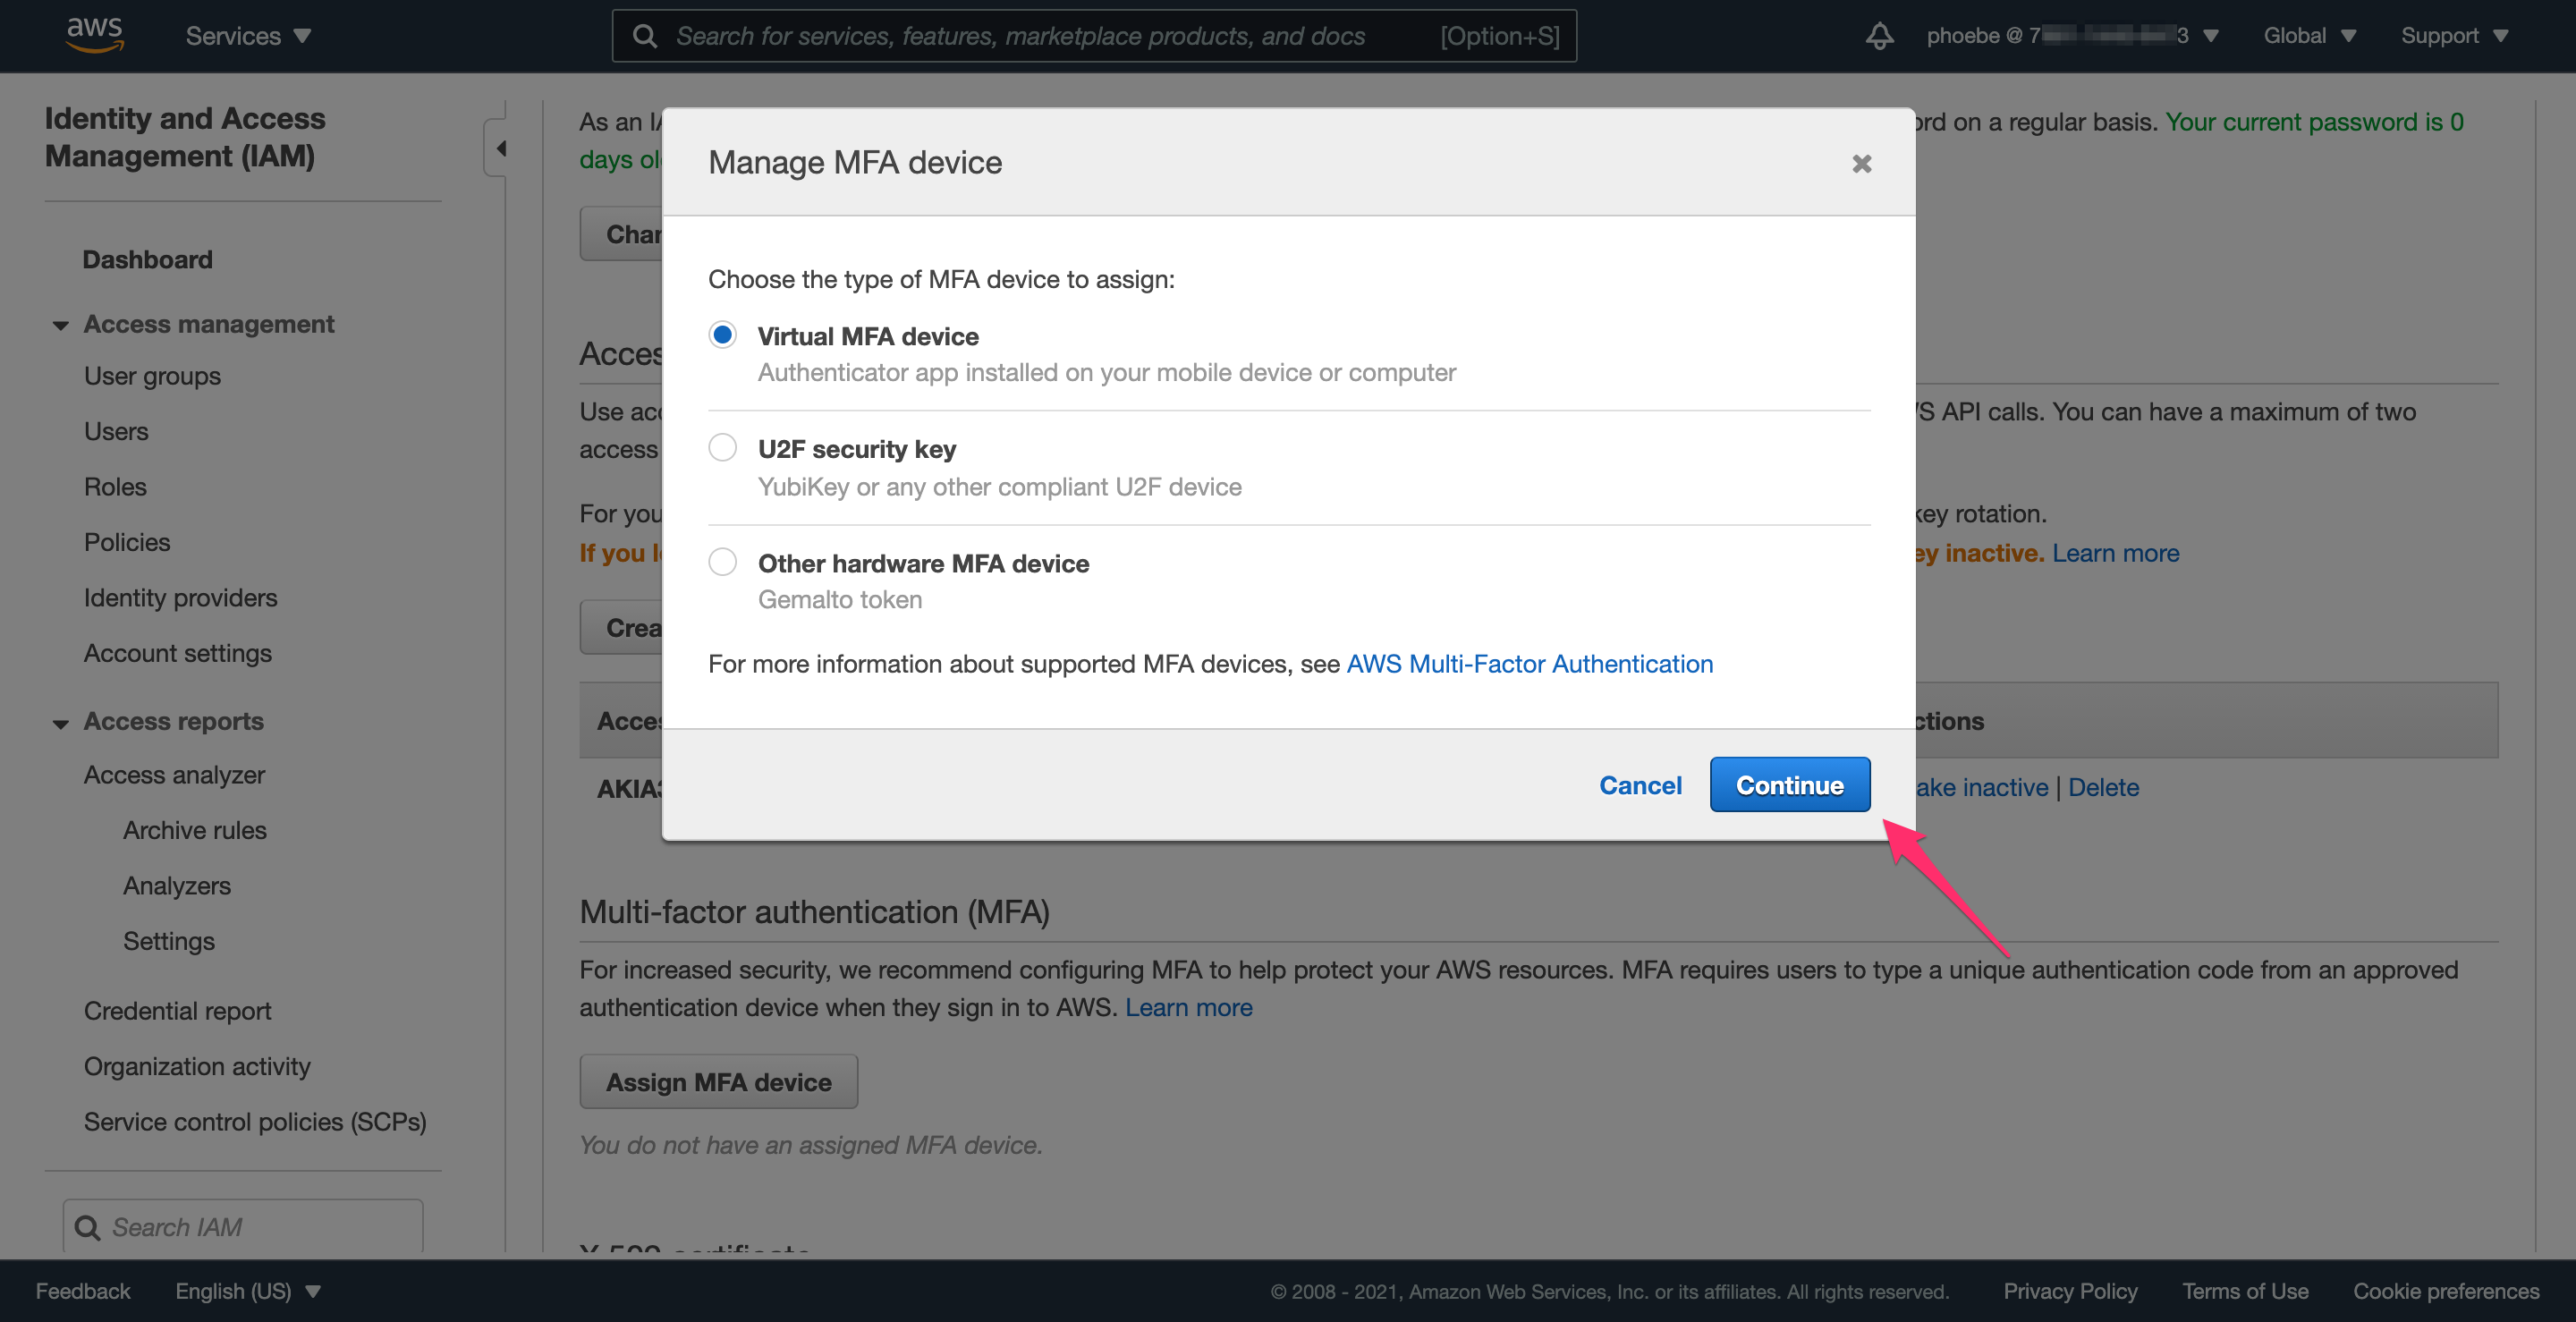Select Virtual MFA device option
Image resolution: width=2576 pixels, height=1322 pixels.
(722, 335)
